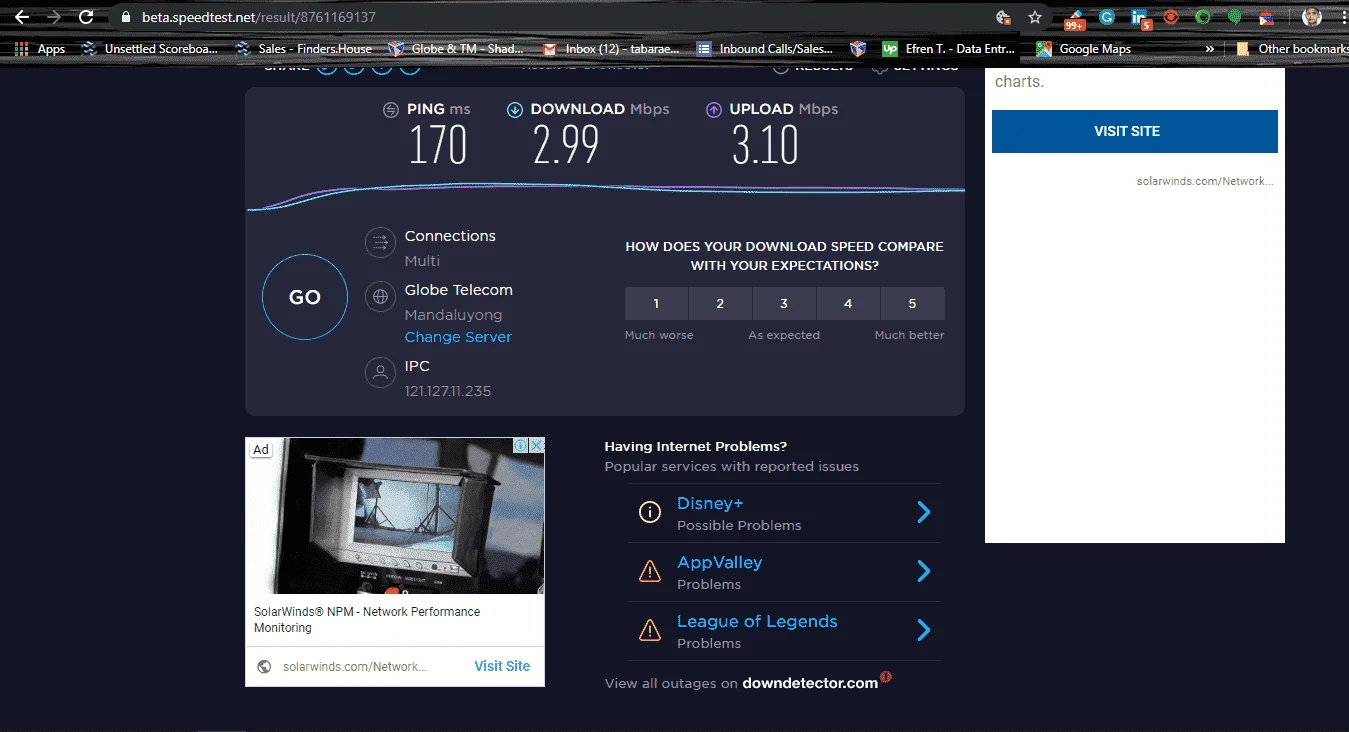Viewport: 1349px width, 732px height.
Task: Reload the speedtest page
Action: (x=86, y=17)
